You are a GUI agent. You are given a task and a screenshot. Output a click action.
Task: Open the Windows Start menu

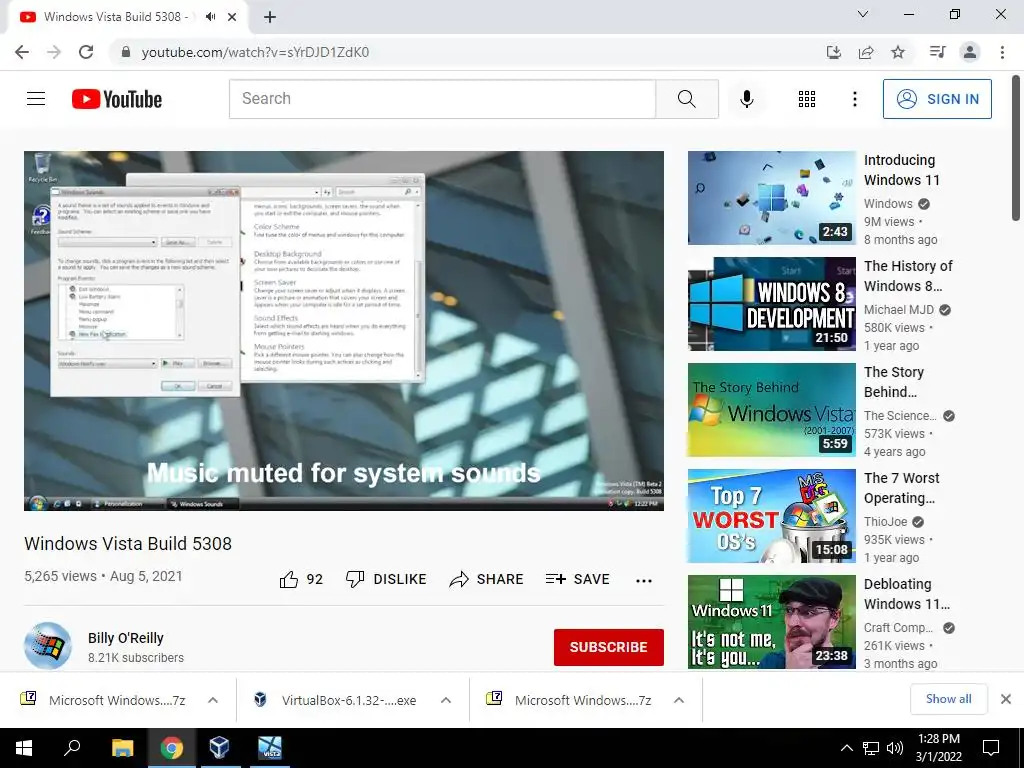(x=24, y=748)
